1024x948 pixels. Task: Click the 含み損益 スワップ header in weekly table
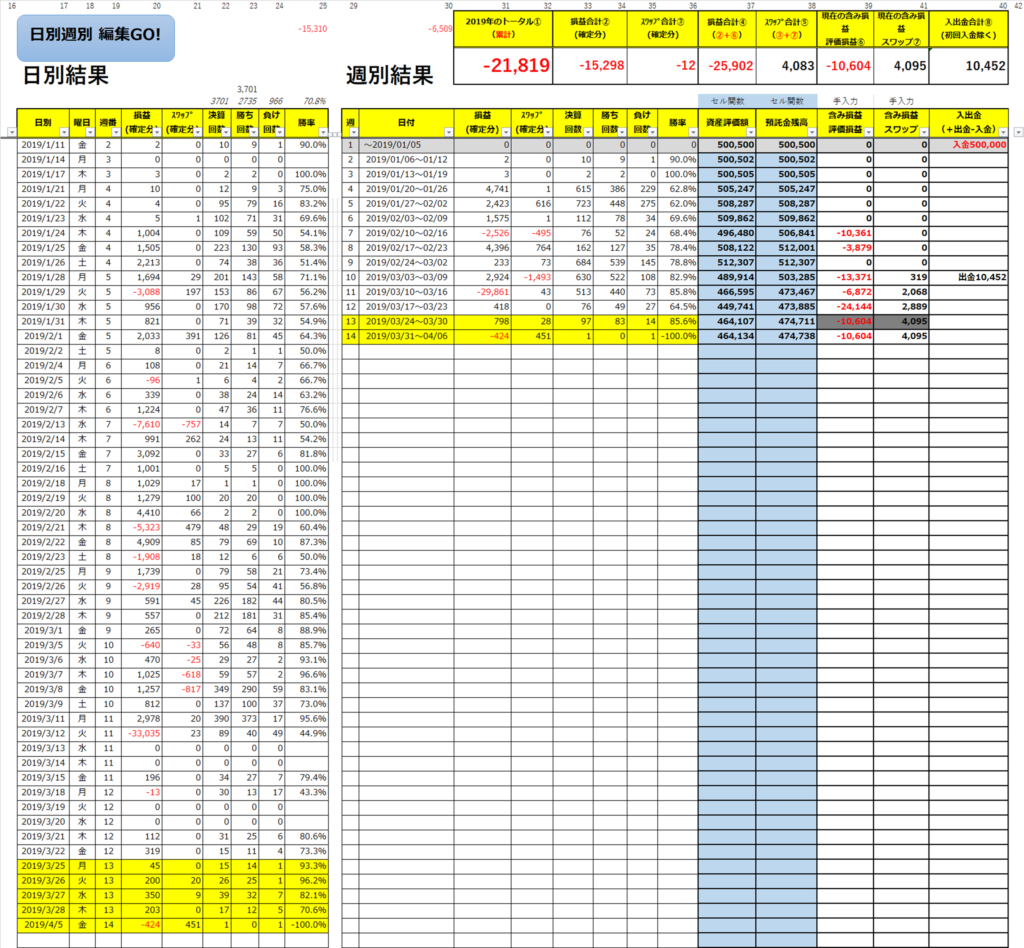[x=900, y=122]
